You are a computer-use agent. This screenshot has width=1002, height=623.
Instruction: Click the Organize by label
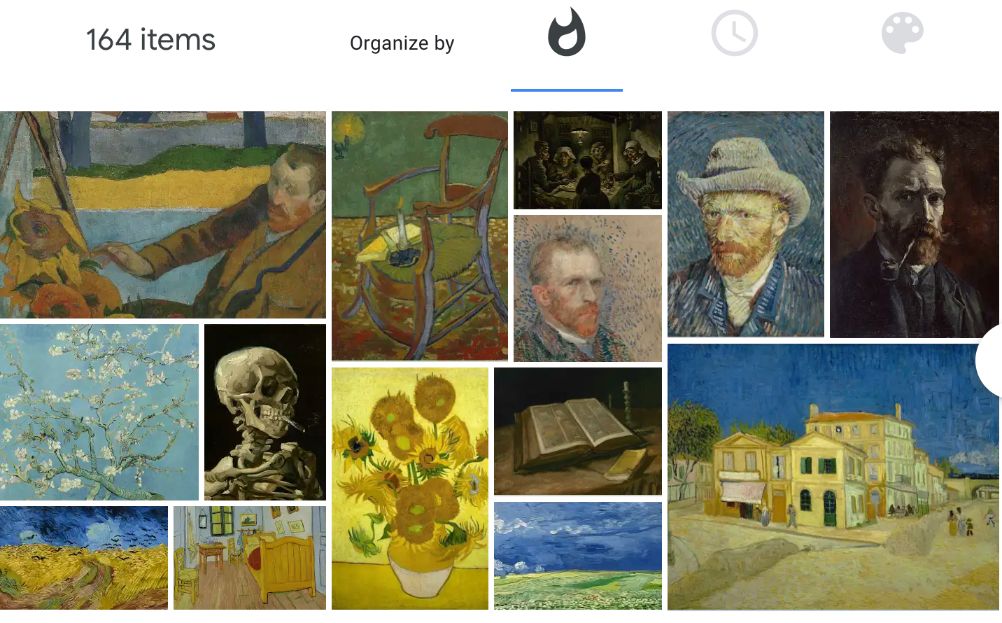(402, 43)
